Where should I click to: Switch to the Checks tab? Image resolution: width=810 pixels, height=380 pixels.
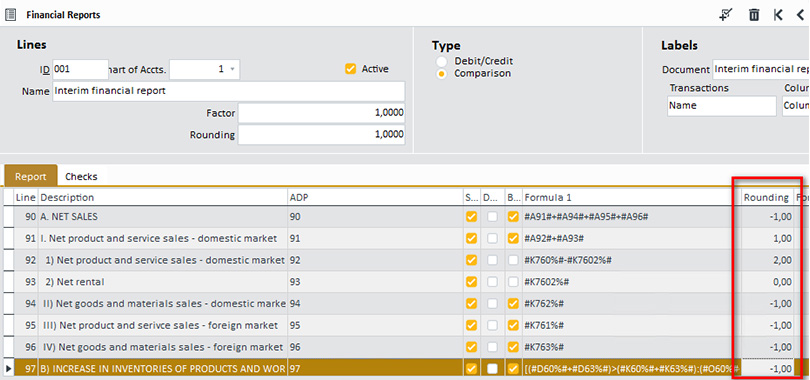pos(81,176)
